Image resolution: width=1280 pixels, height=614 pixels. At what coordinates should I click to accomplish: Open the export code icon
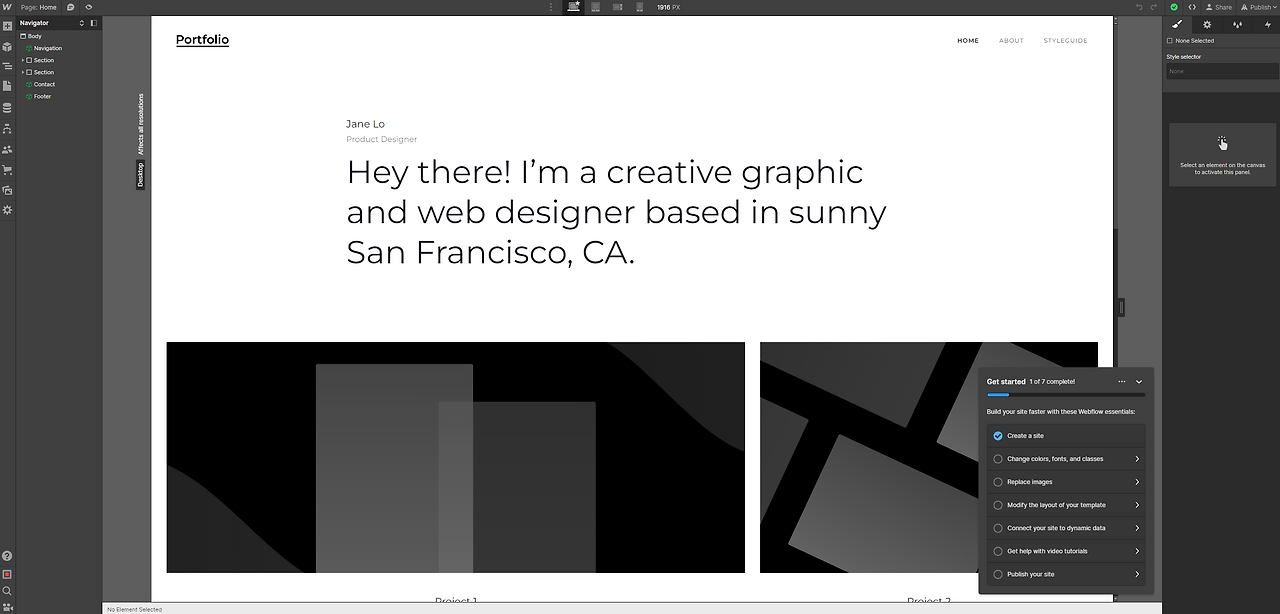pyautogui.click(x=1192, y=7)
